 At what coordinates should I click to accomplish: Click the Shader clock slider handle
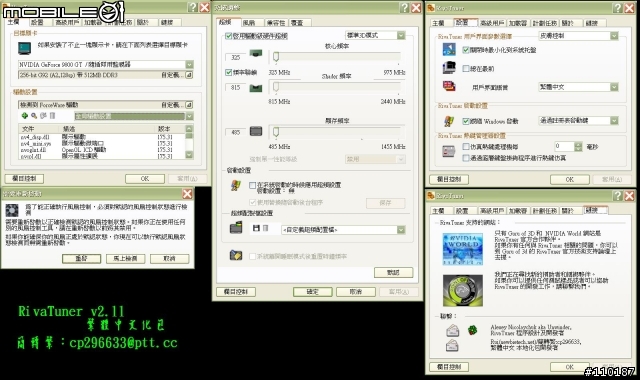click(276, 87)
